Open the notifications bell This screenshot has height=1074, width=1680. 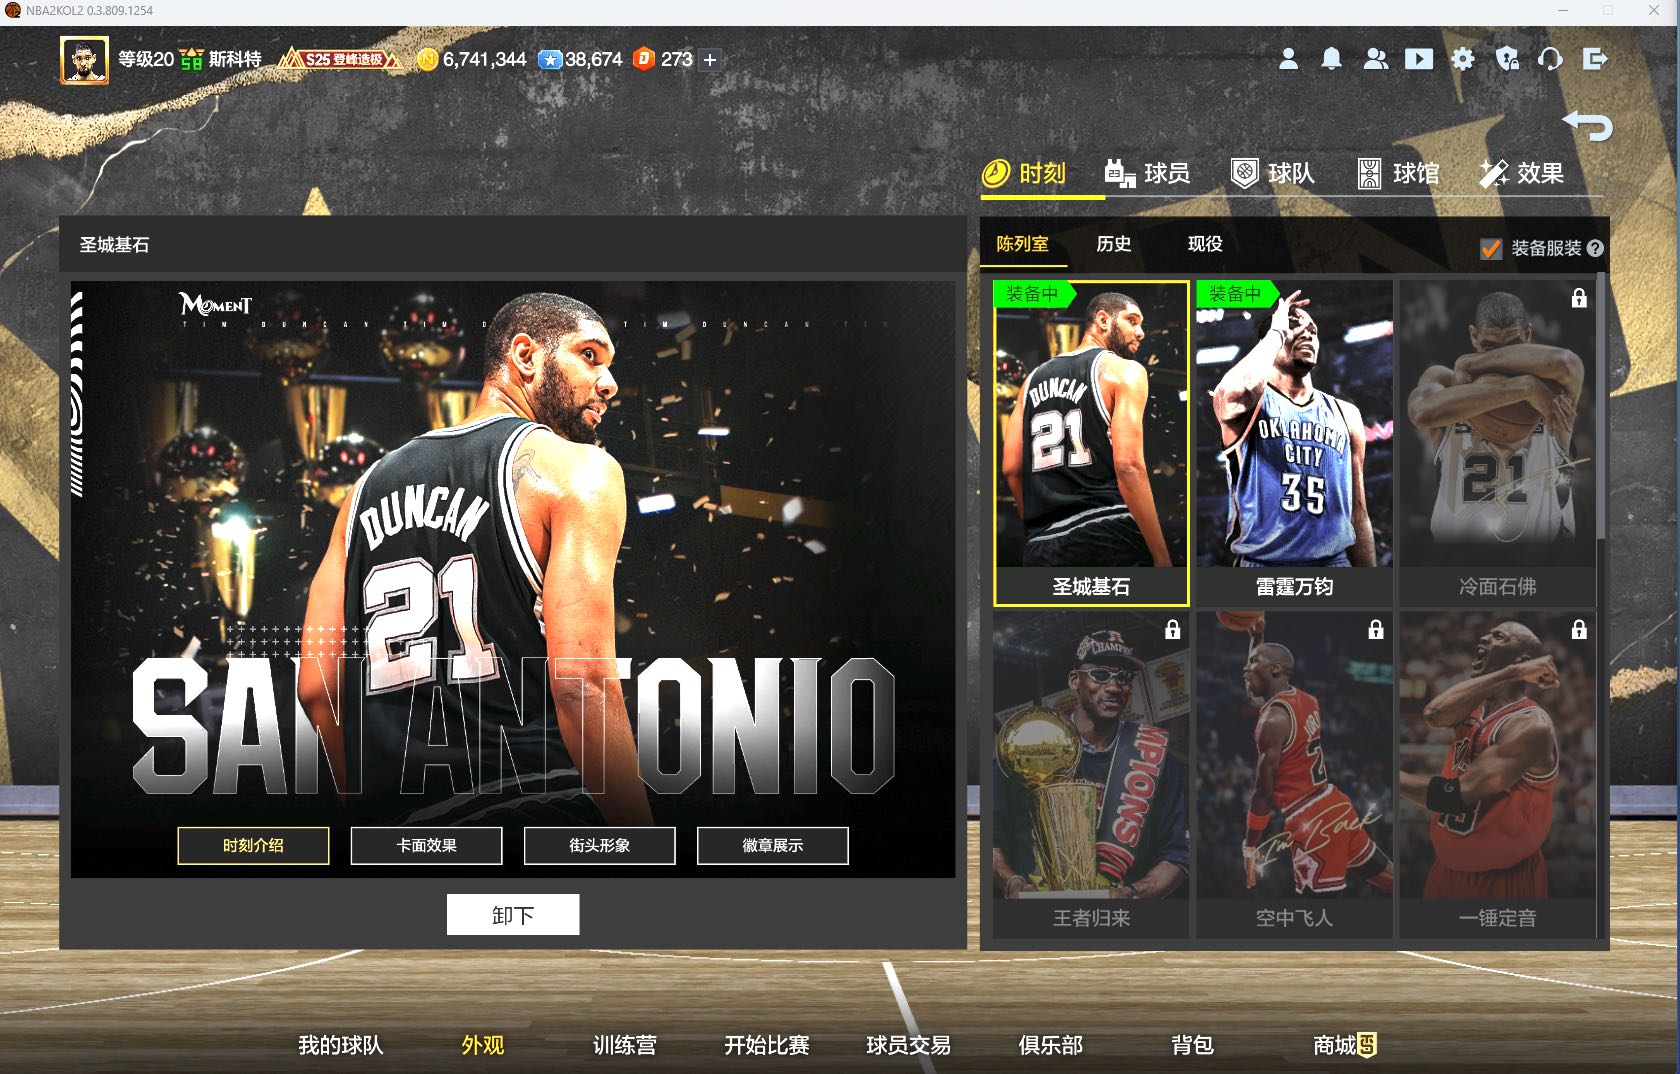tap(1331, 59)
